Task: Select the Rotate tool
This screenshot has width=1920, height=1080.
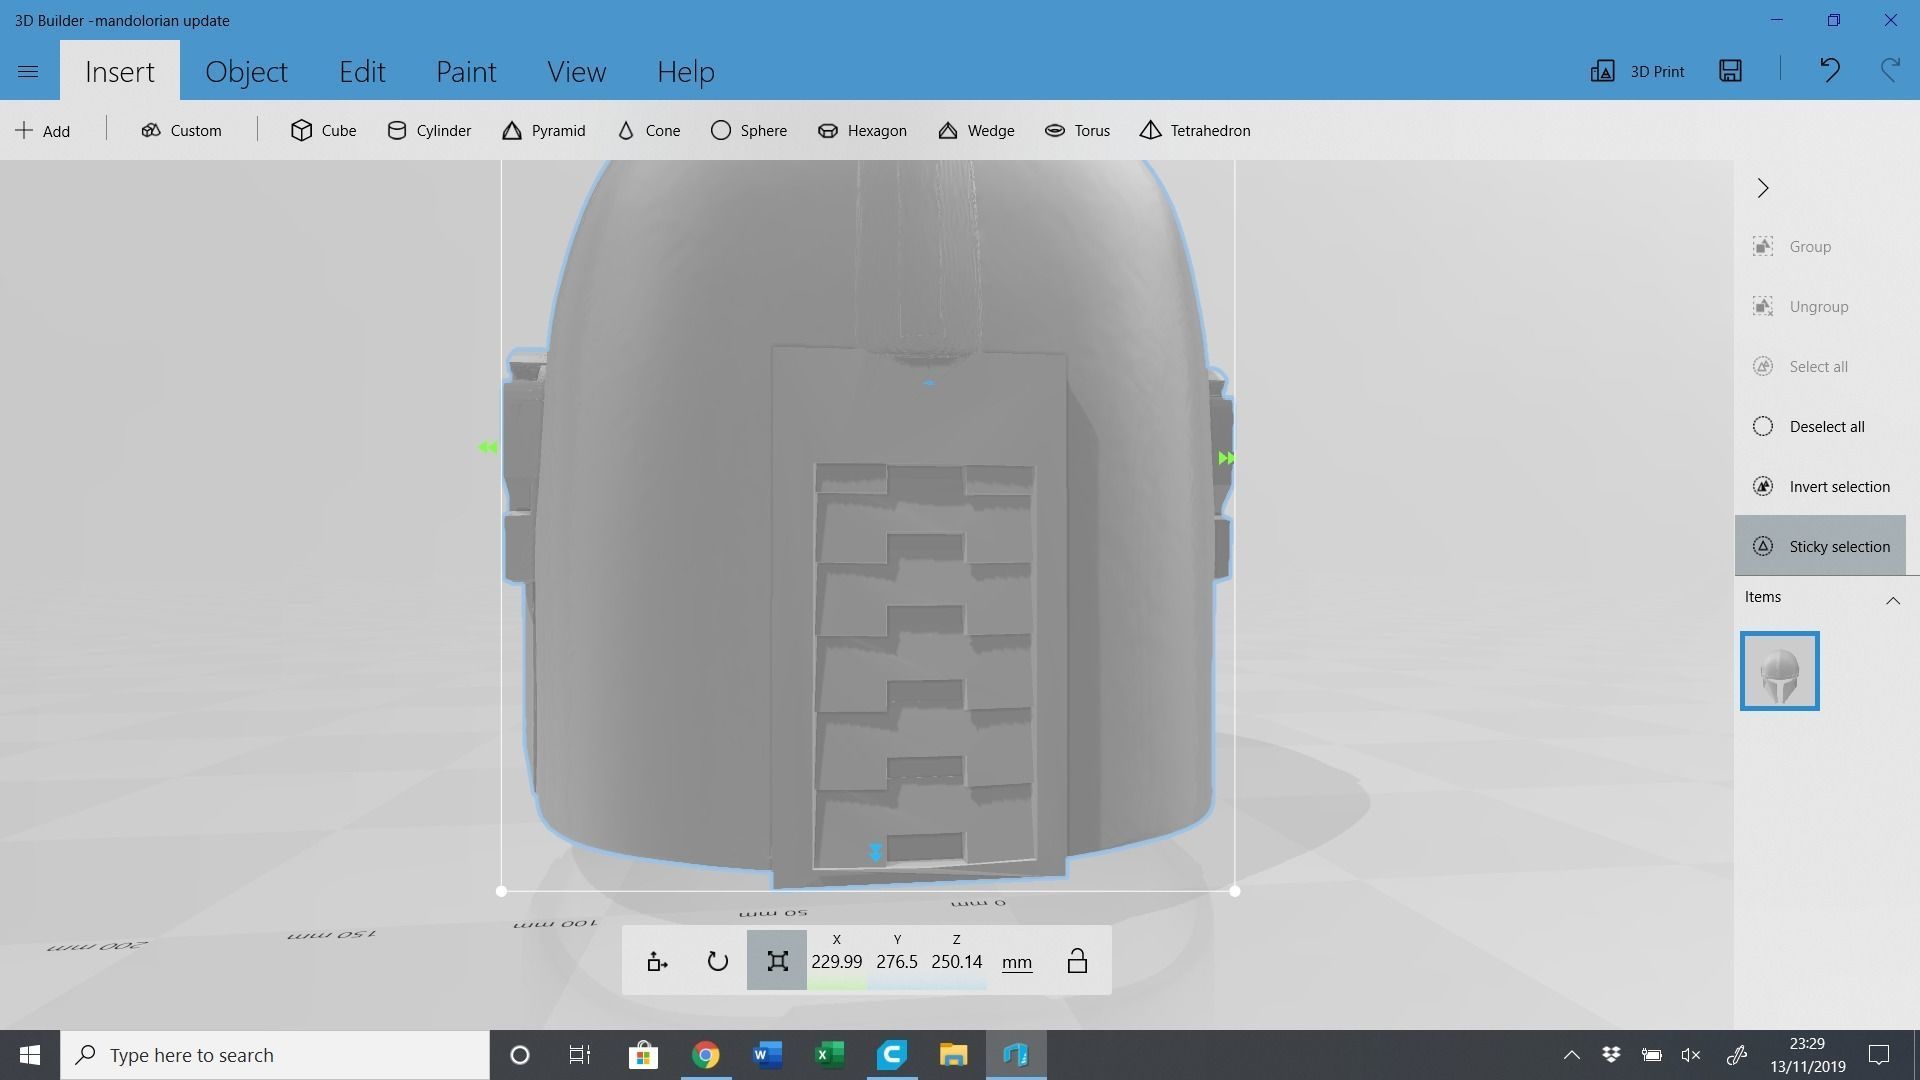Action: (x=717, y=961)
